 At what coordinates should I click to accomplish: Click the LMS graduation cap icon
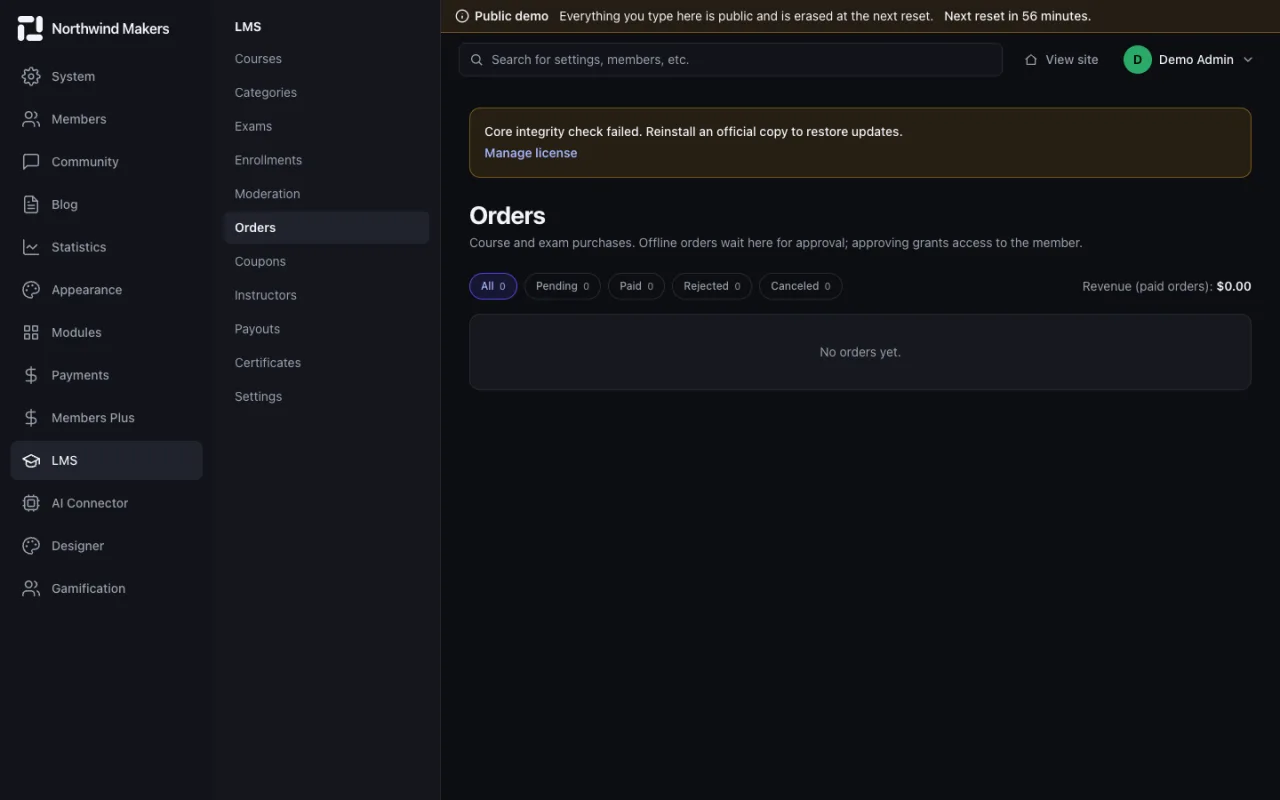click(31, 460)
